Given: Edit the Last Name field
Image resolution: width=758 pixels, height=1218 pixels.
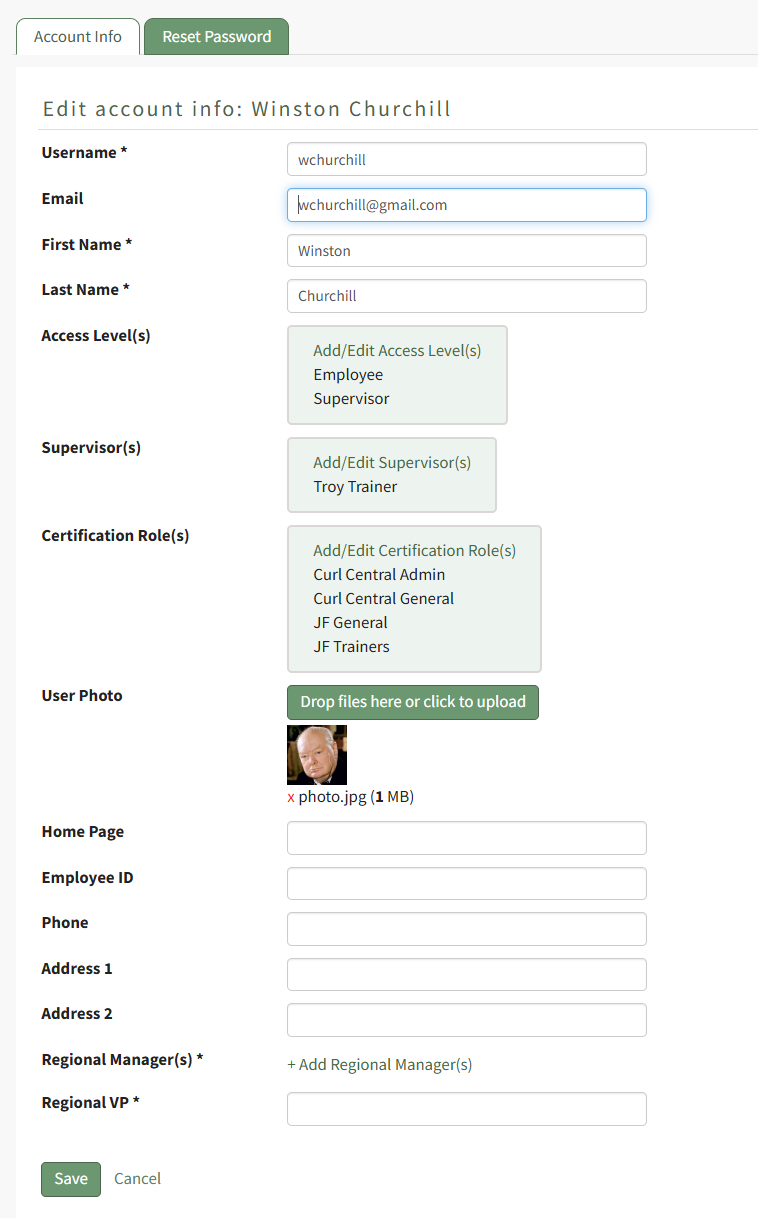Looking at the screenshot, I should click(x=467, y=296).
